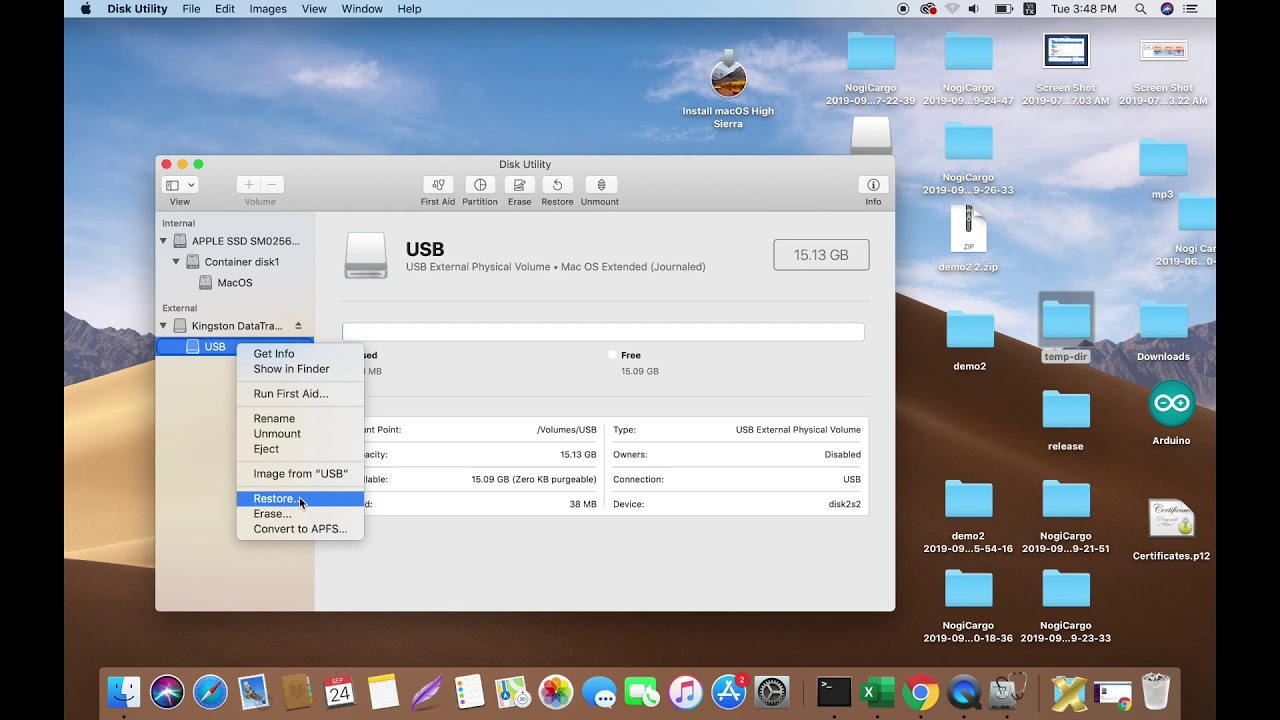Eject the Kingston DataTraveler drive

[298, 326]
